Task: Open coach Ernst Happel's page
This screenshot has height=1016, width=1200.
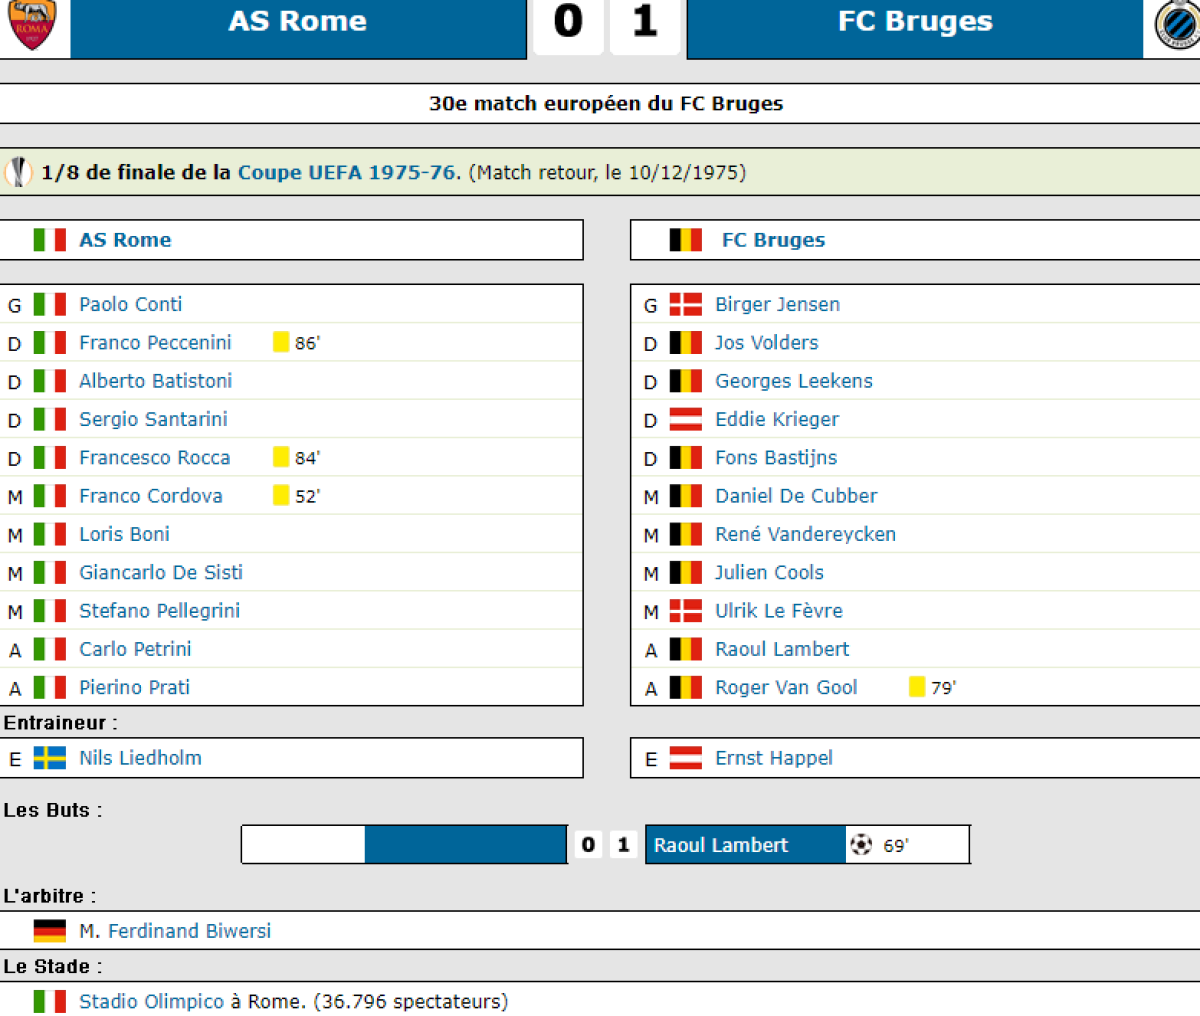Action: pos(774,758)
